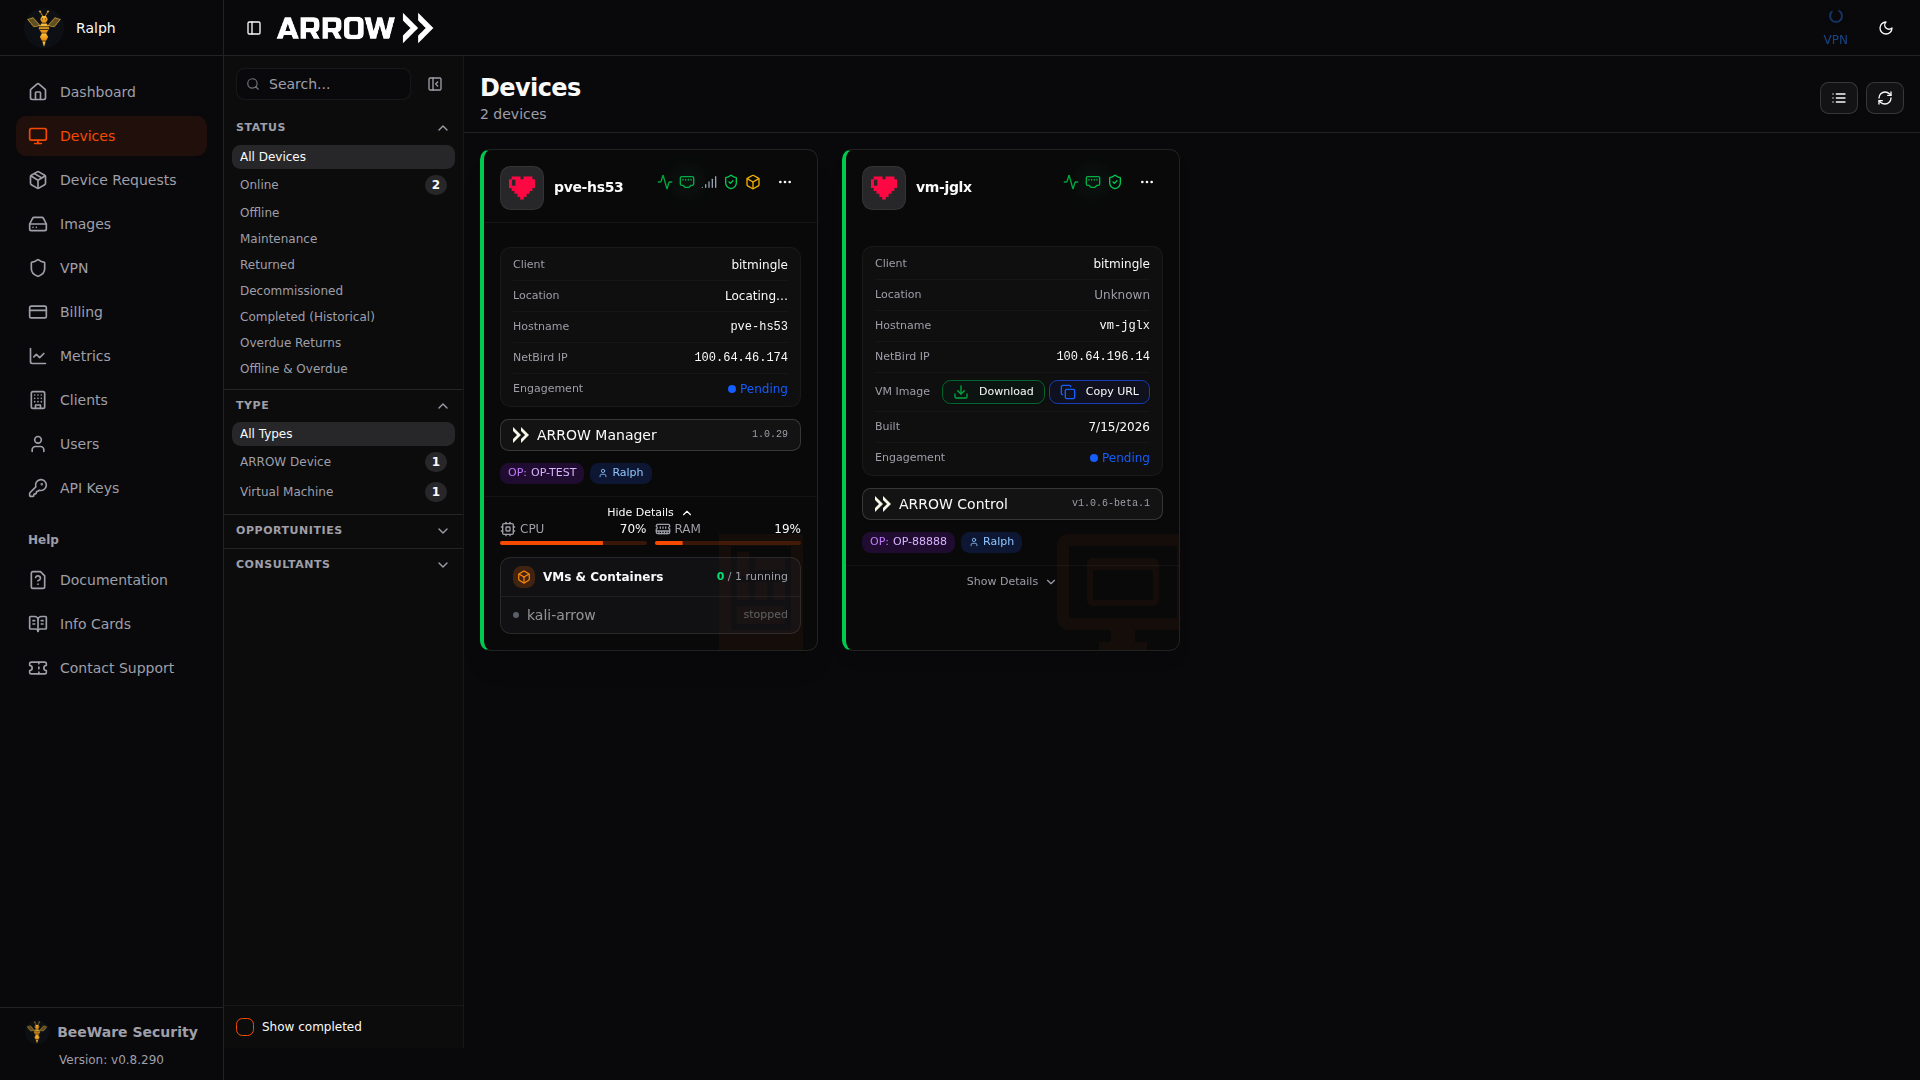Click the Ralph tag on pve-hs53 card
This screenshot has height=1080, width=1920.
click(621, 473)
